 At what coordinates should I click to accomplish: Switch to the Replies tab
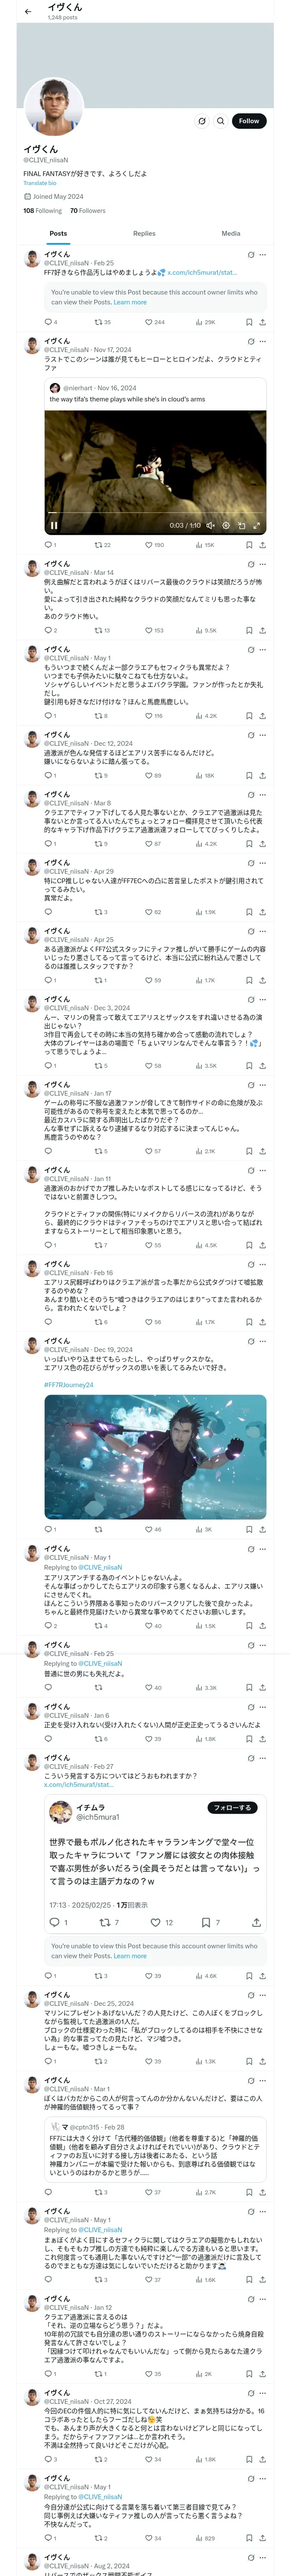coord(144,233)
